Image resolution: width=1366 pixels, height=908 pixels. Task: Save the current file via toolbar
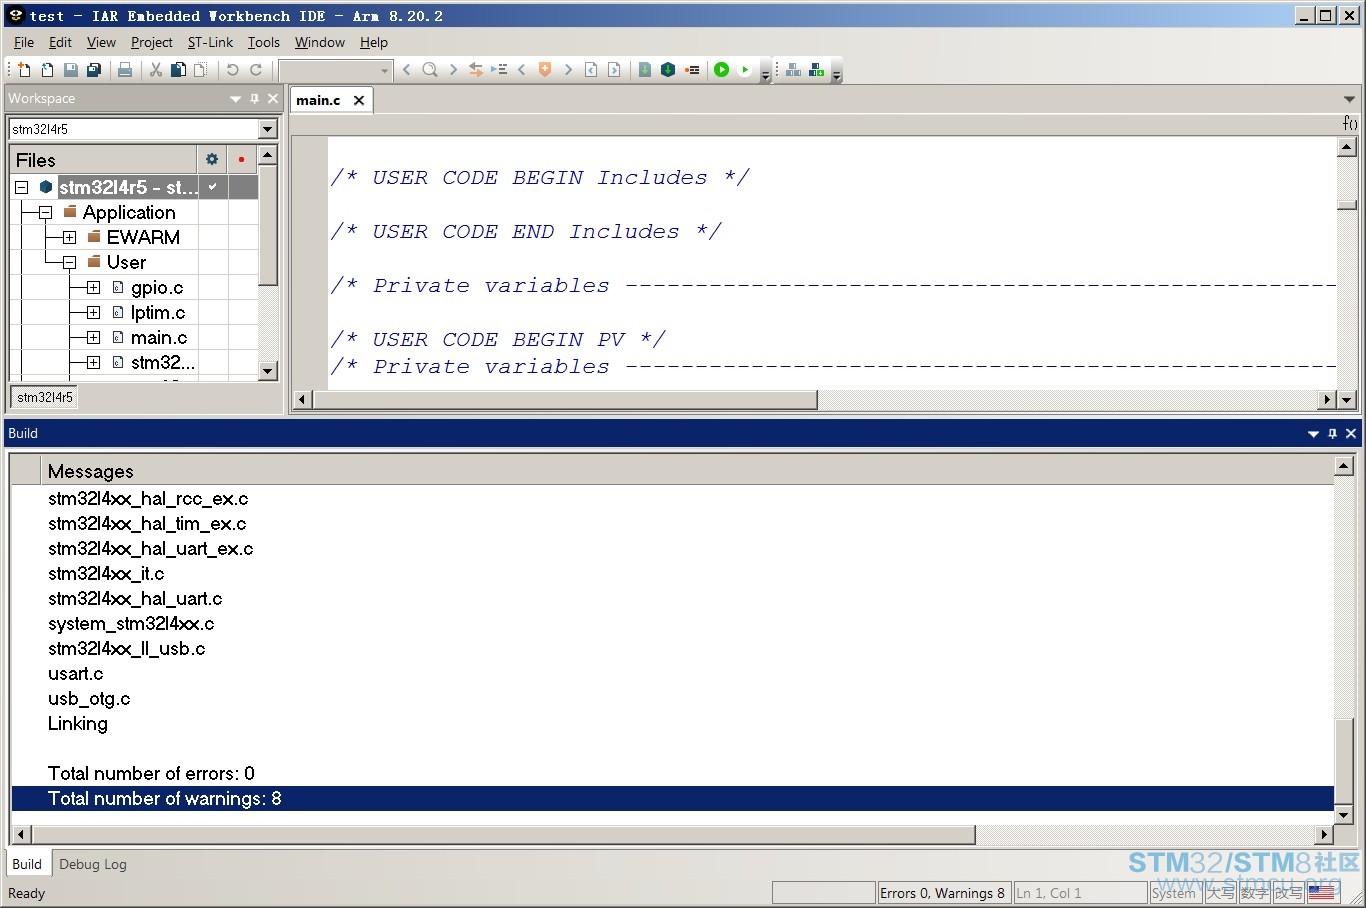tap(70, 70)
